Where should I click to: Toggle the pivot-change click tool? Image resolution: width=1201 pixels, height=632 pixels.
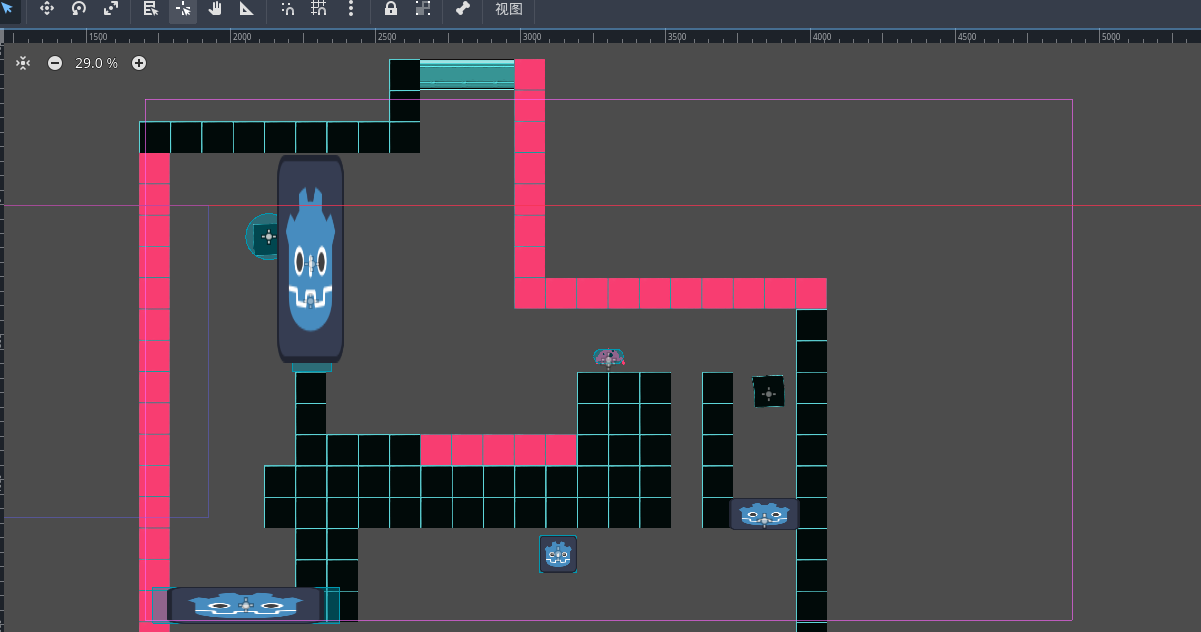(183, 9)
